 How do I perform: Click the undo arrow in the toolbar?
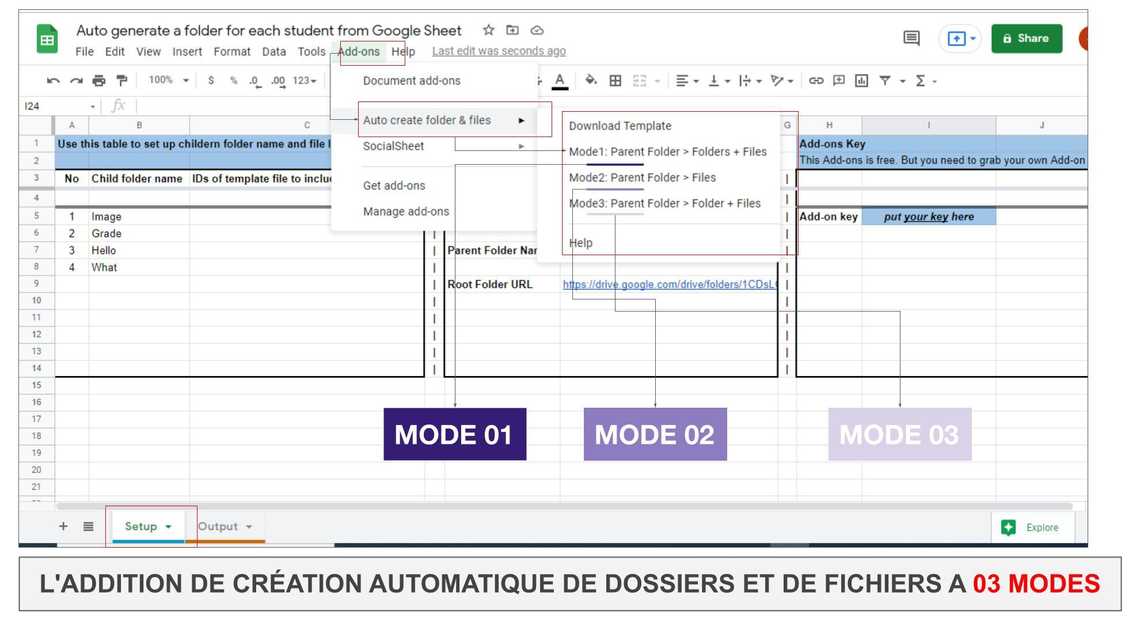click(53, 81)
